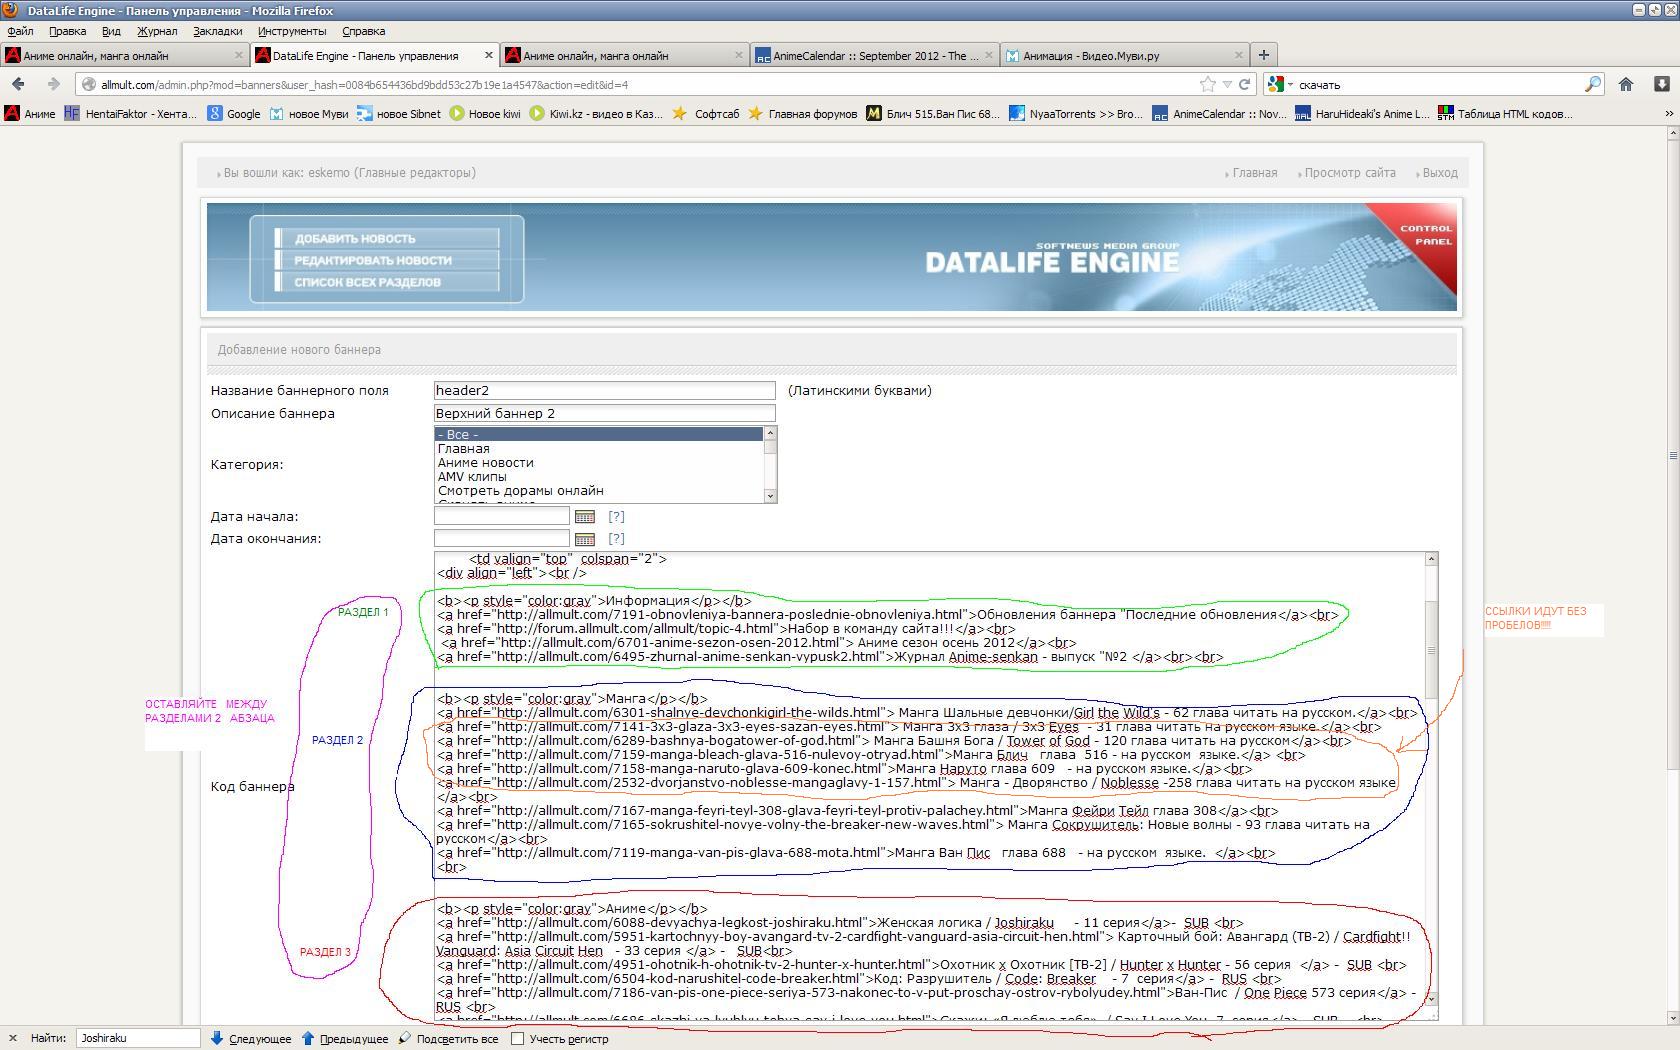The image size is (1680, 1050).
Task: Switch to the Анимация - Видео.Муви.ру tab
Action: 1125,55
